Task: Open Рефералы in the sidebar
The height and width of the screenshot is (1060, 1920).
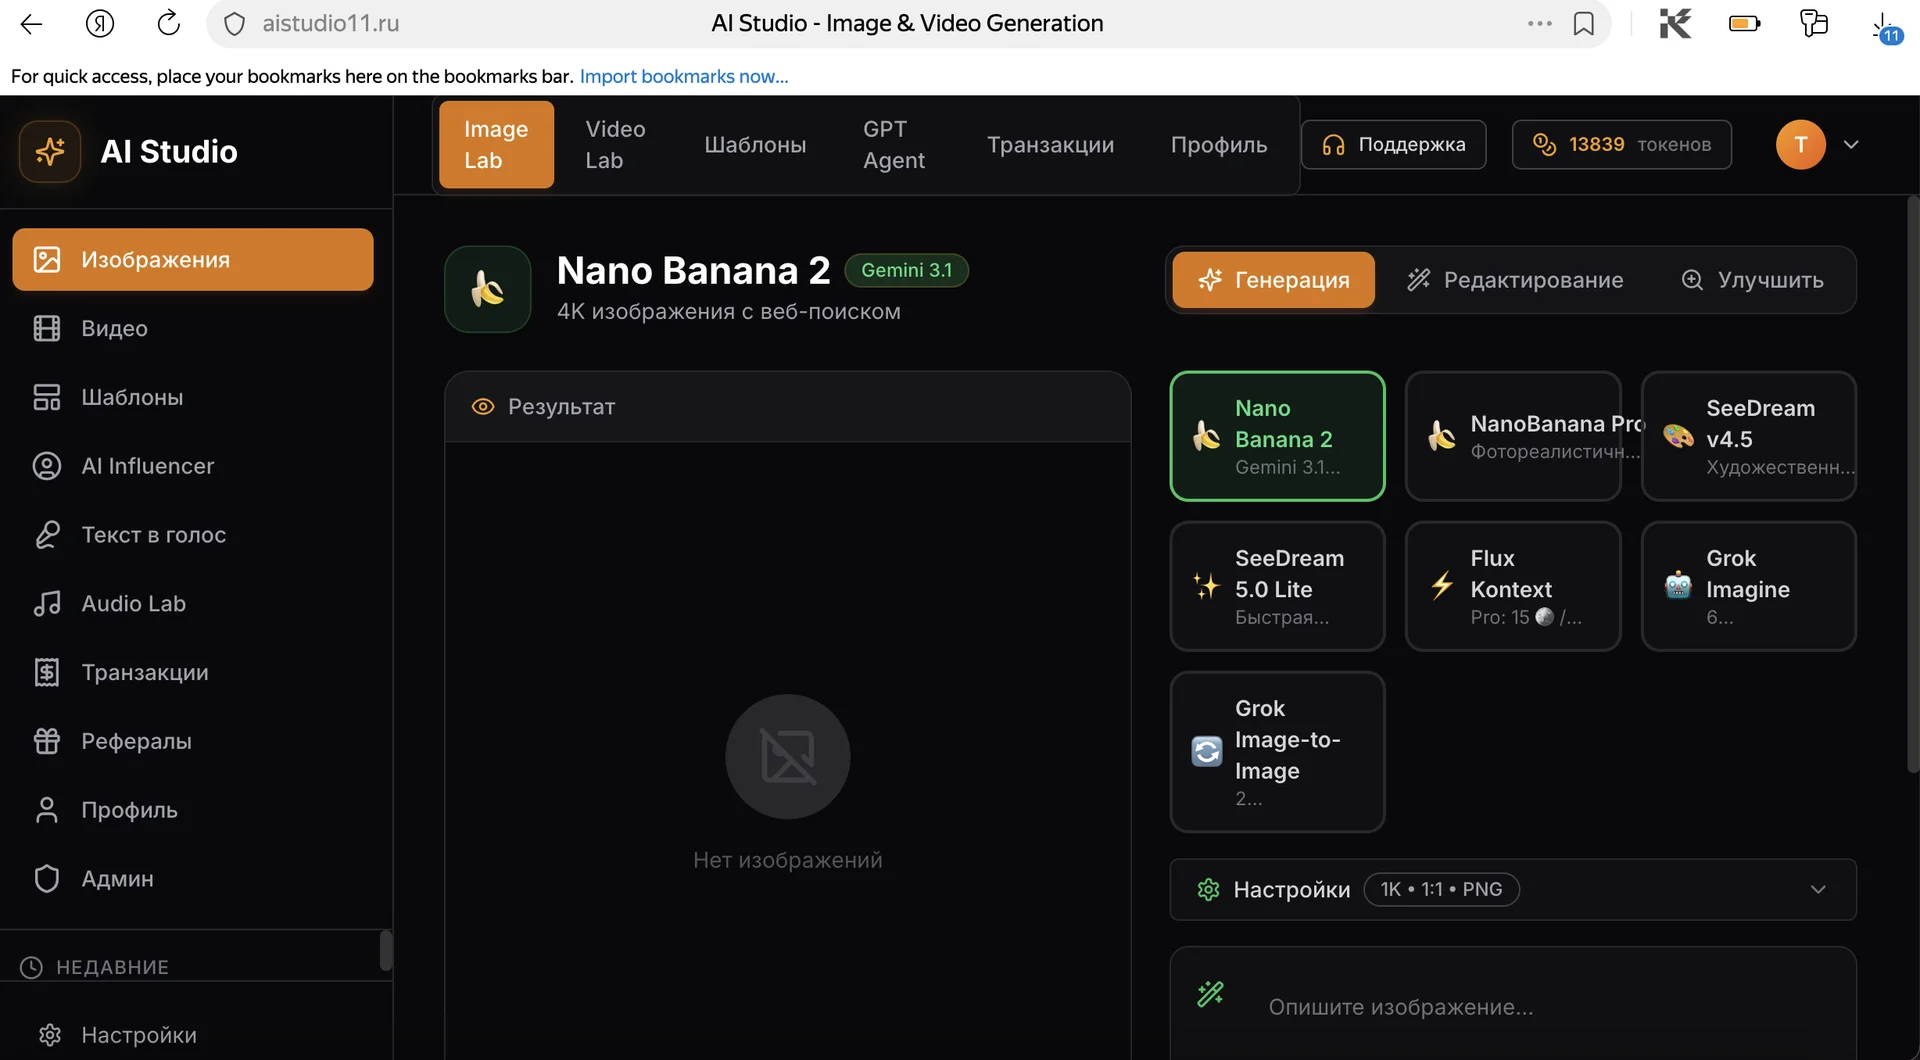Action: pos(193,741)
